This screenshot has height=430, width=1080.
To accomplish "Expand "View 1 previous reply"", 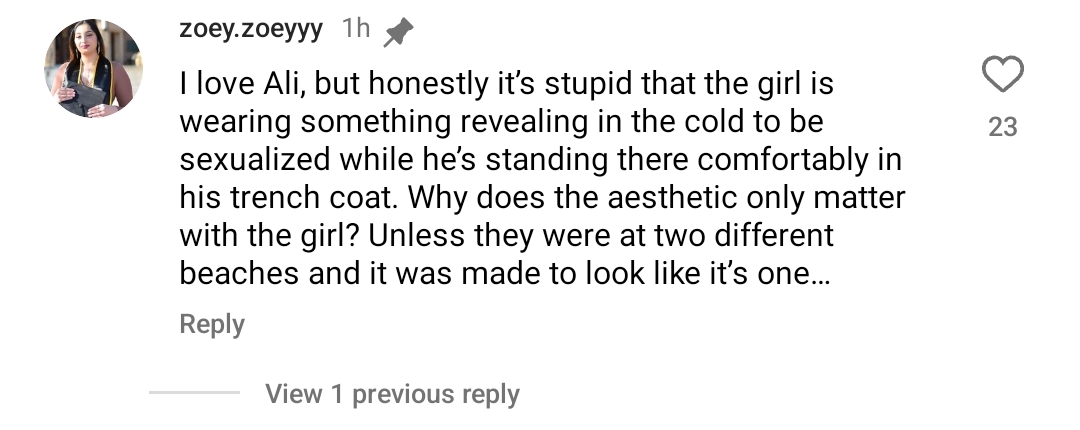I will pos(392,394).
